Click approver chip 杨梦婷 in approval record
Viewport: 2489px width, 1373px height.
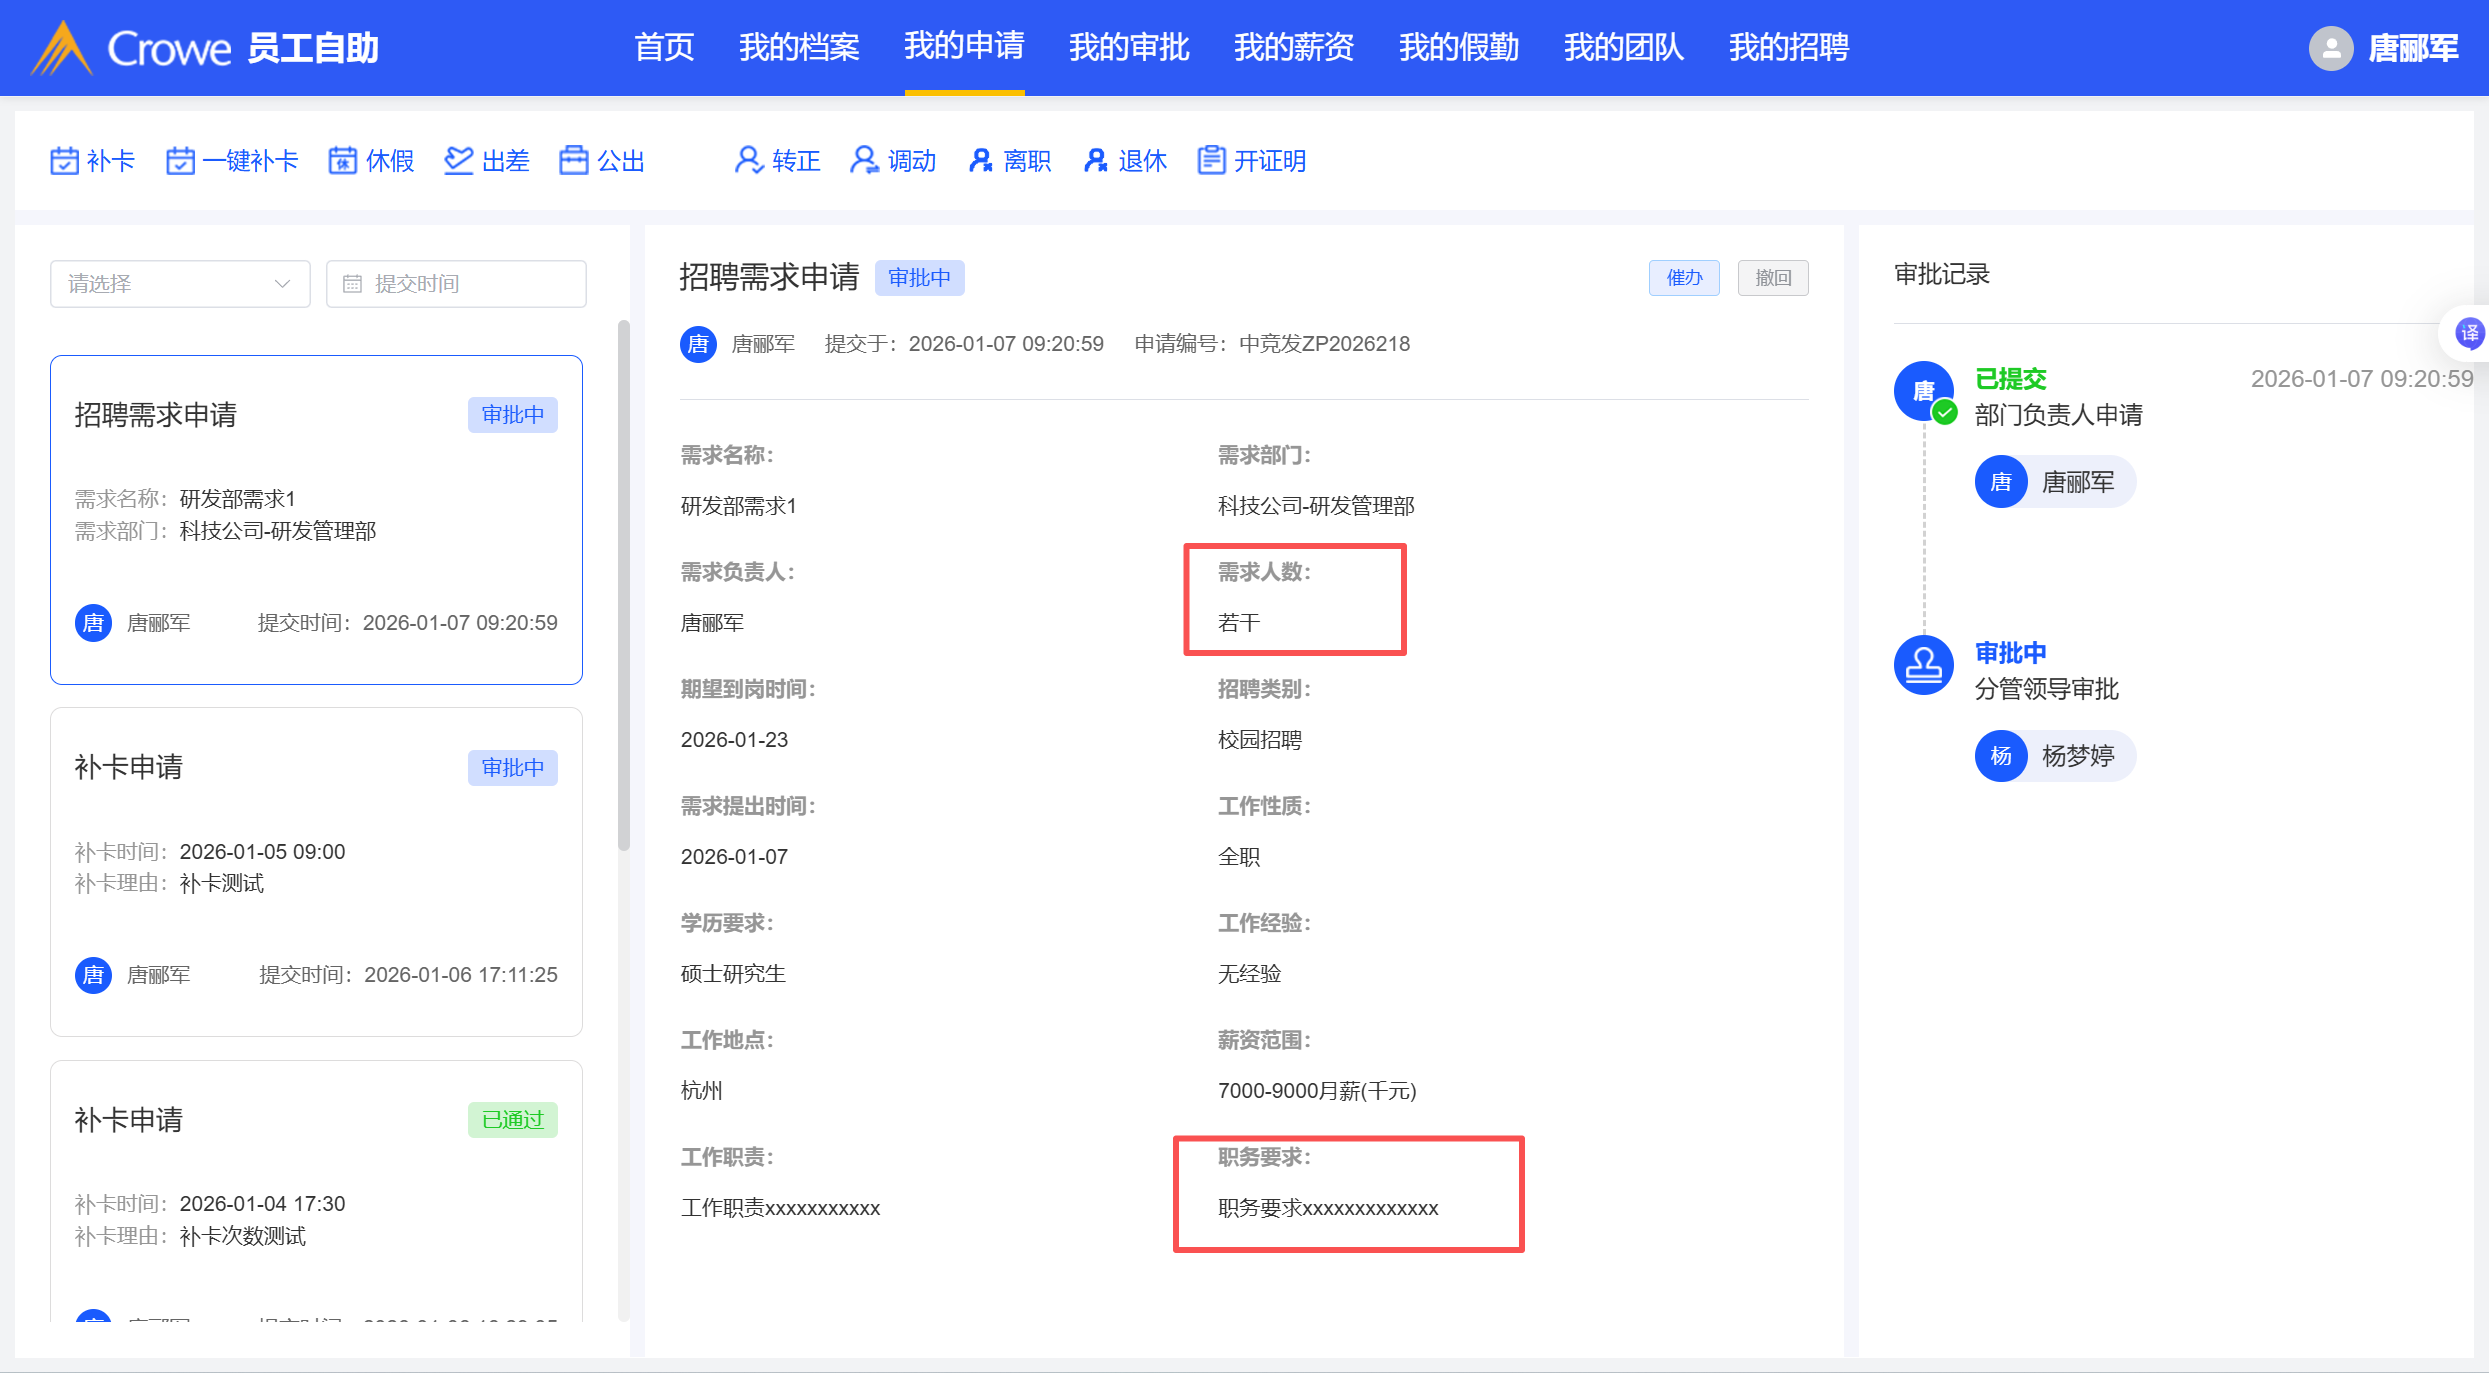(2055, 756)
